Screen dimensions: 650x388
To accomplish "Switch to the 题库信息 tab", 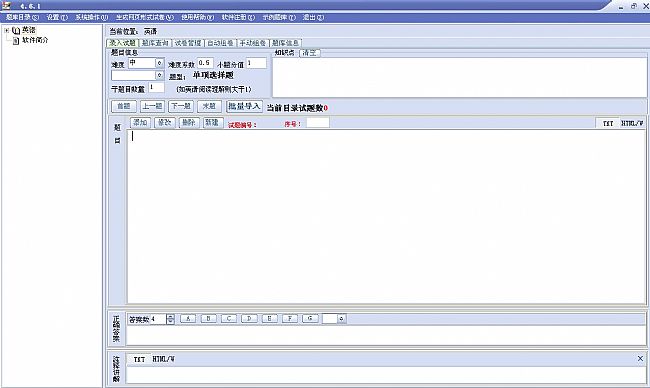I will click(x=285, y=43).
